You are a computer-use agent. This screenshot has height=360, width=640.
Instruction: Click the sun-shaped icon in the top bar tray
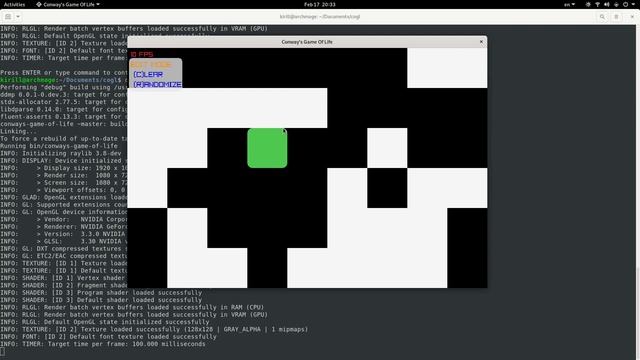click(588, 4)
